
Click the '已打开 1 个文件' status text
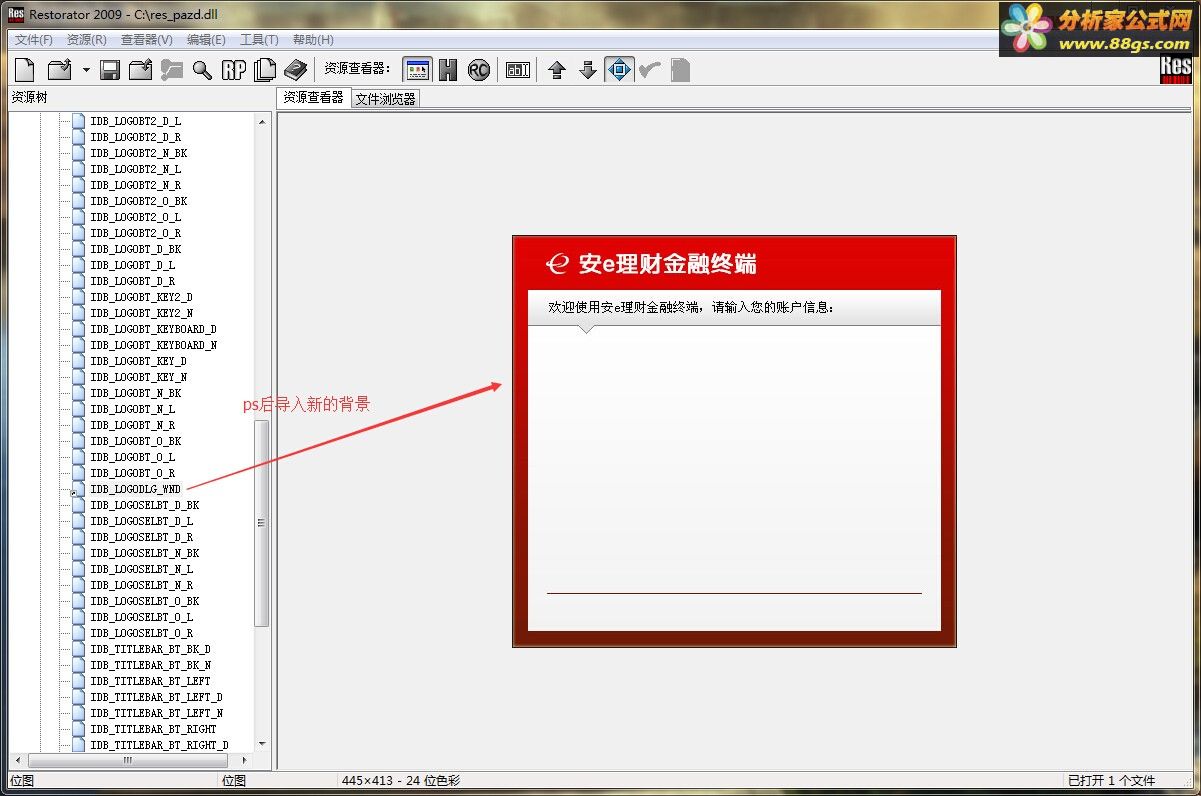click(1111, 781)
